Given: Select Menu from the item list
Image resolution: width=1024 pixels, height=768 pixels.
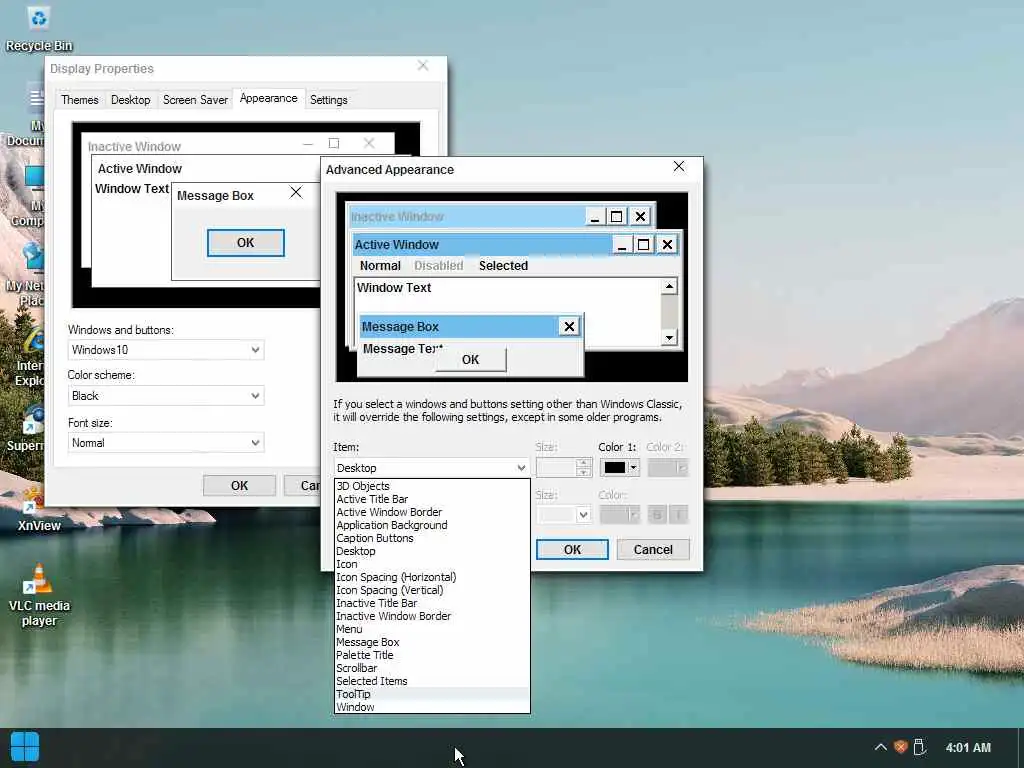Looking at the screenshot, I should tap(432, 629).
